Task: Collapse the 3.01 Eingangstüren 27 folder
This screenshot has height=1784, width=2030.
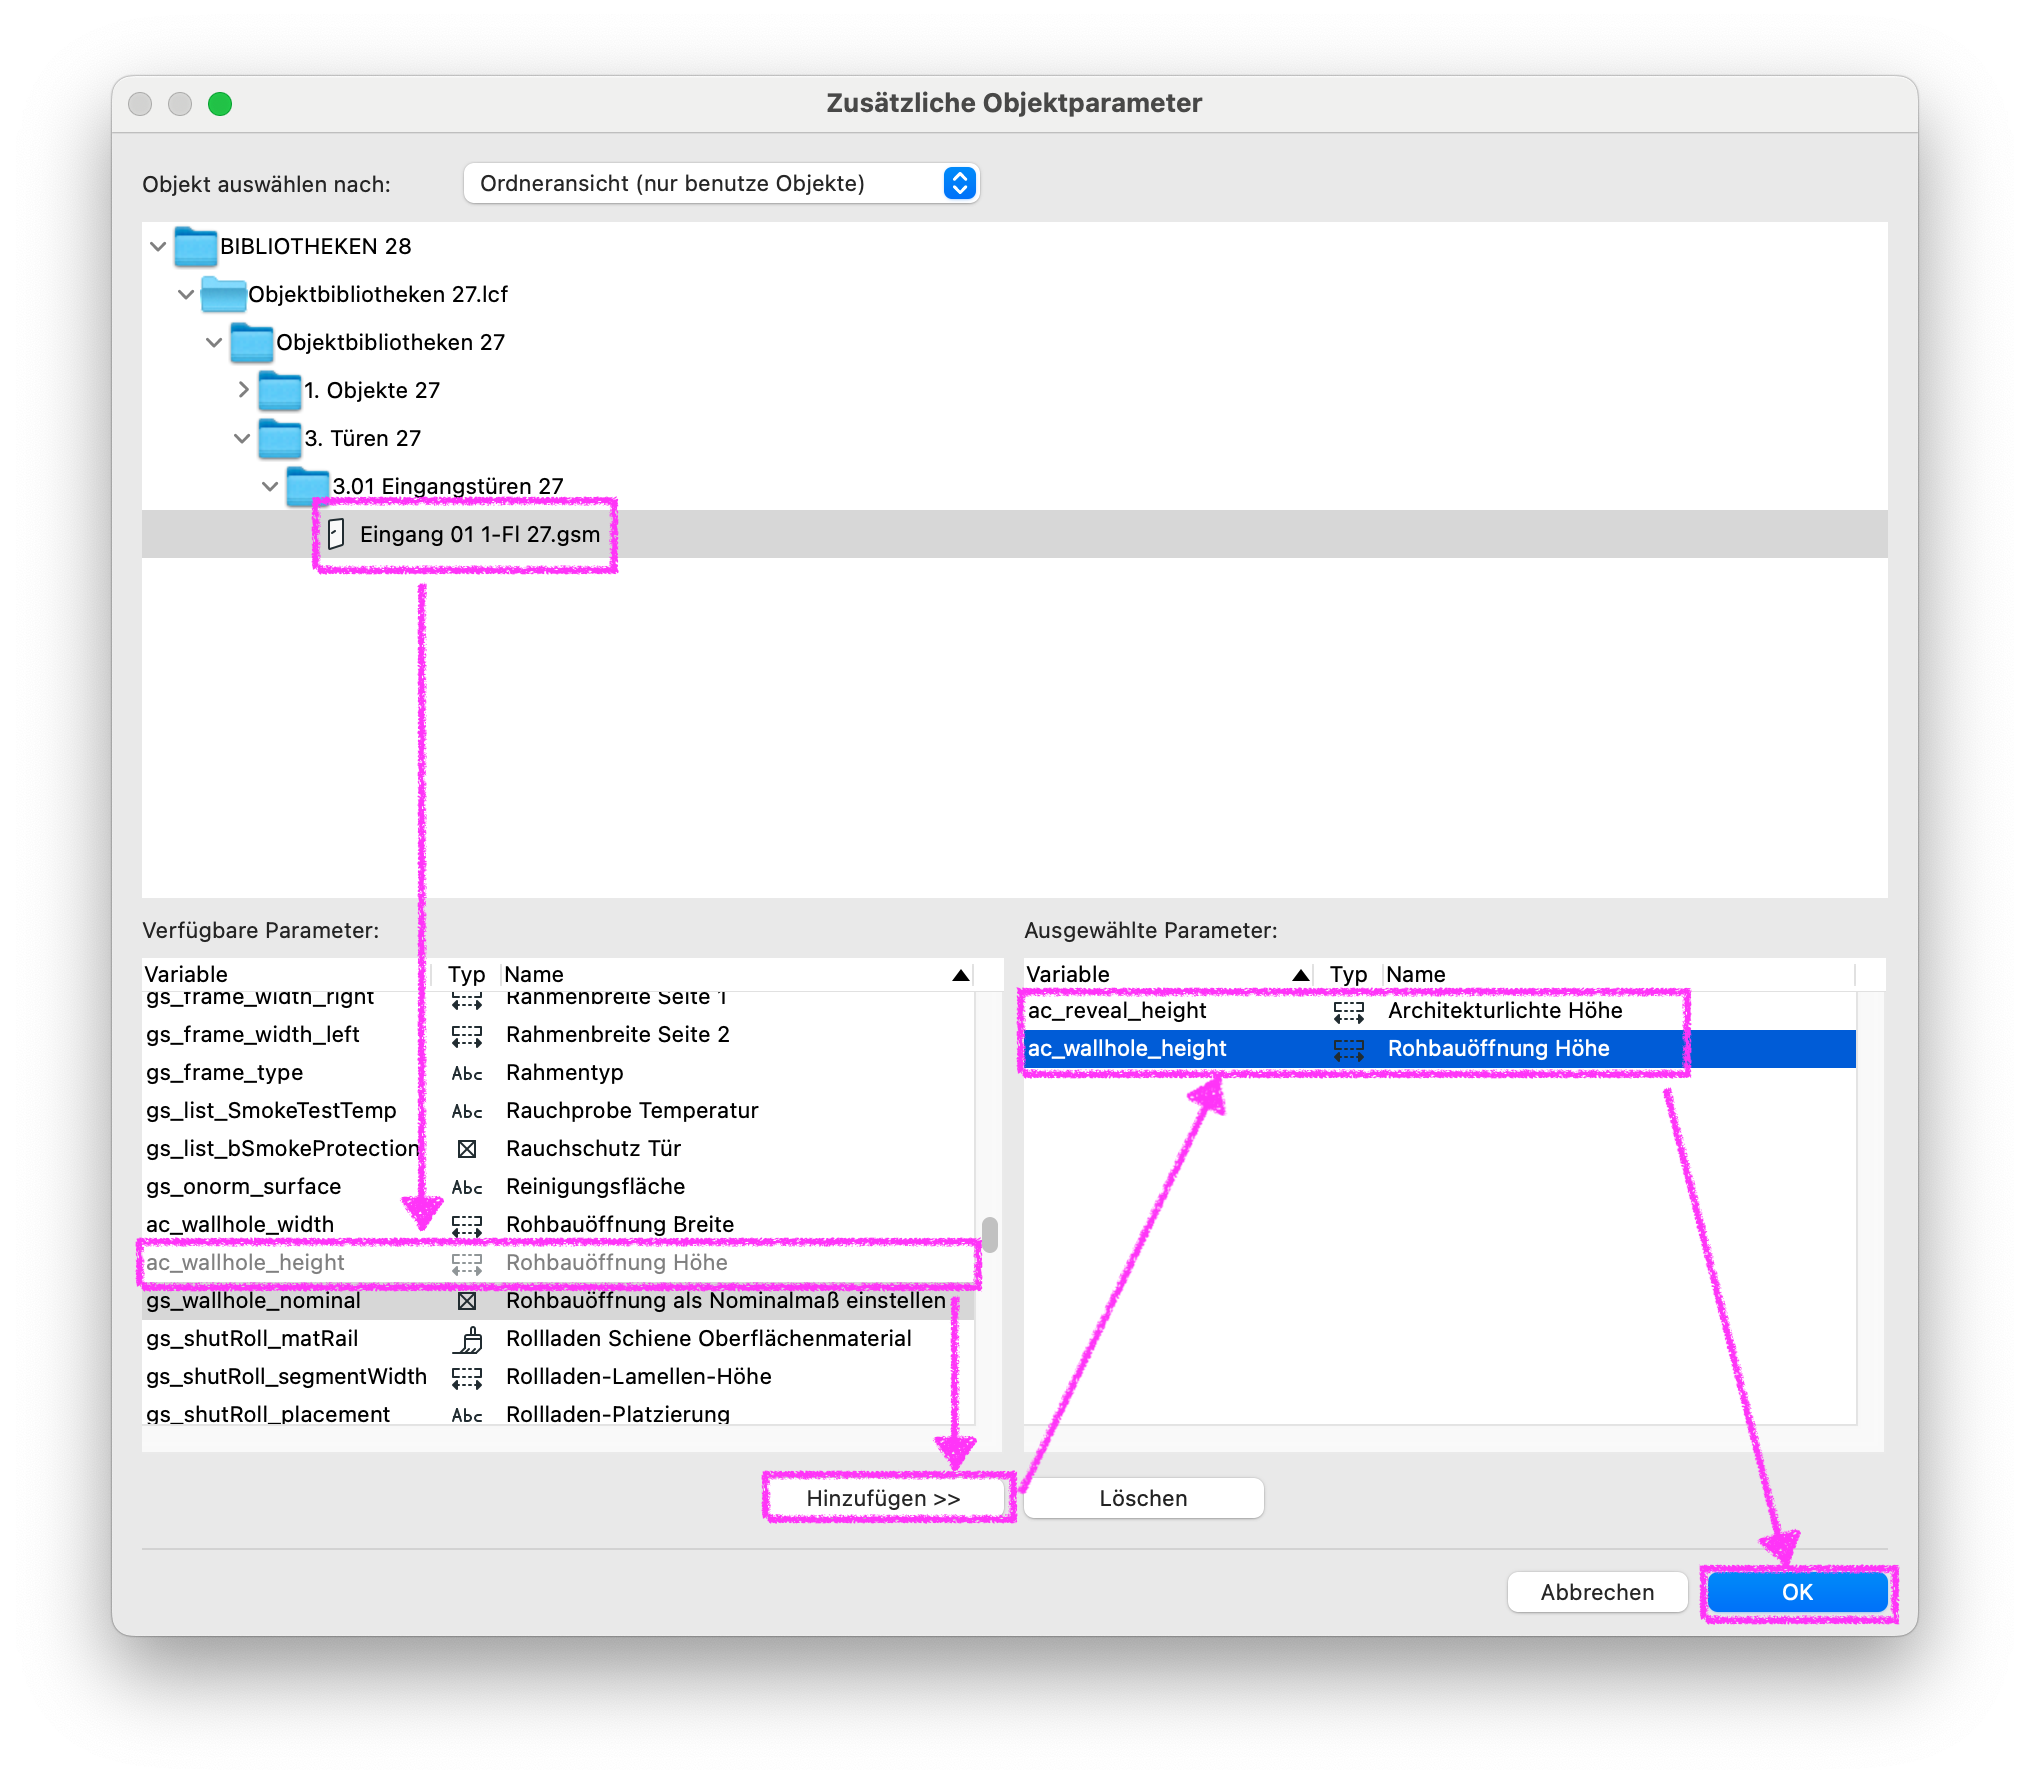Action: click(x=270, y=486)
